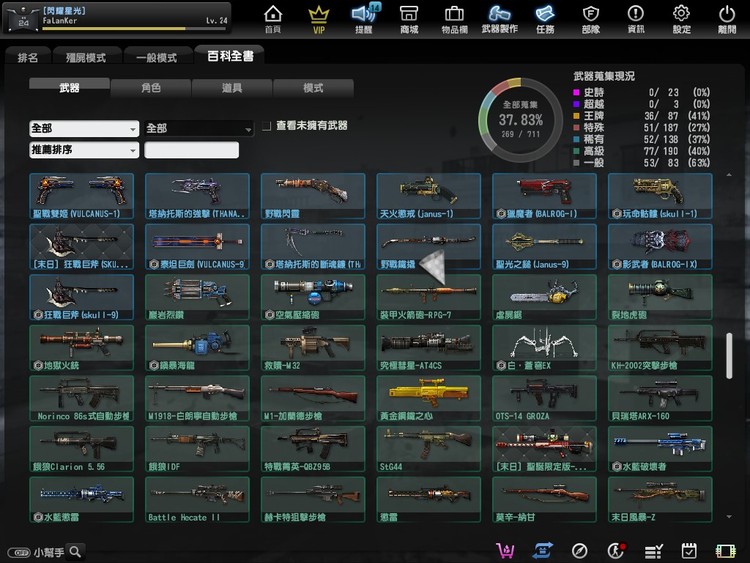The image size is (750, 563).
Task: Open the calendar check icon in bottom bar
Action: tap(689, 551)
